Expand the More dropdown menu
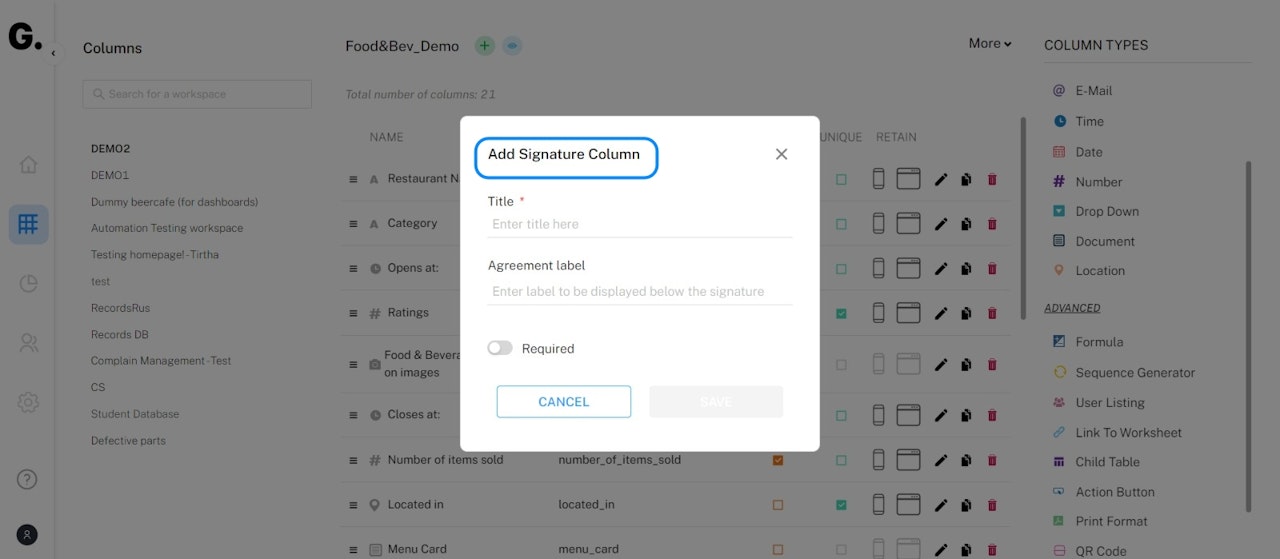 (990, 44)
